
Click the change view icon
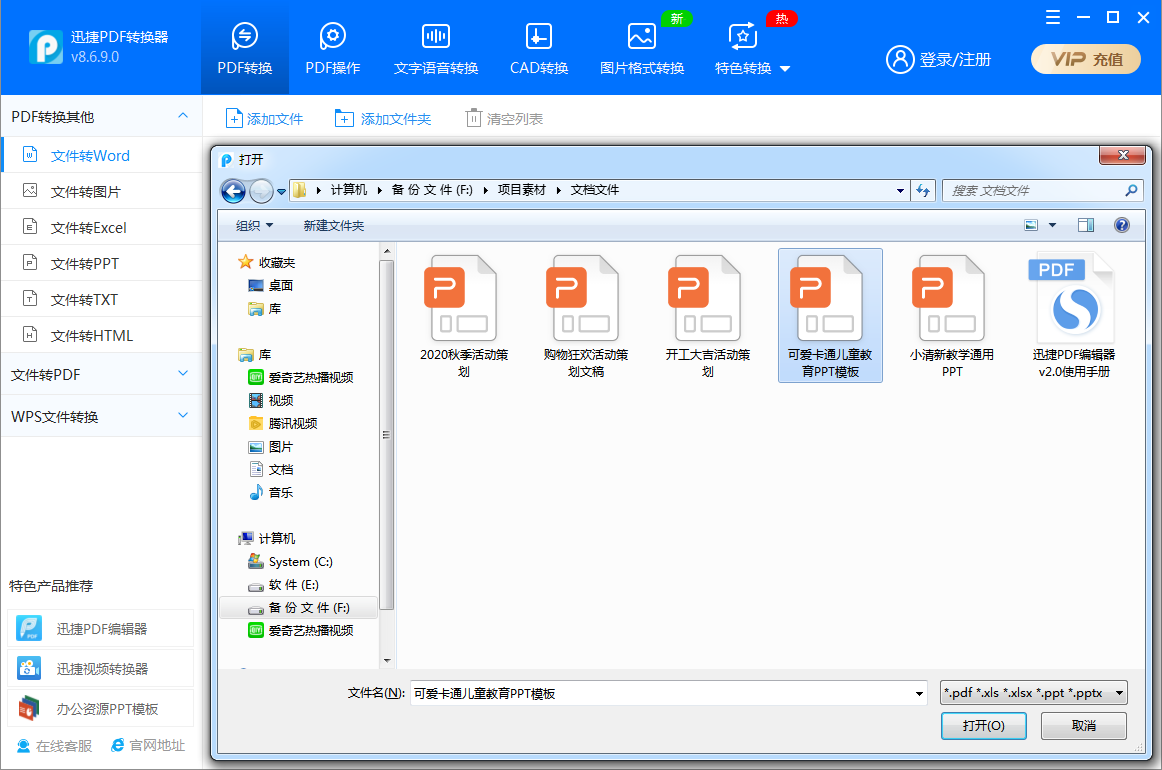[1031, 225]
